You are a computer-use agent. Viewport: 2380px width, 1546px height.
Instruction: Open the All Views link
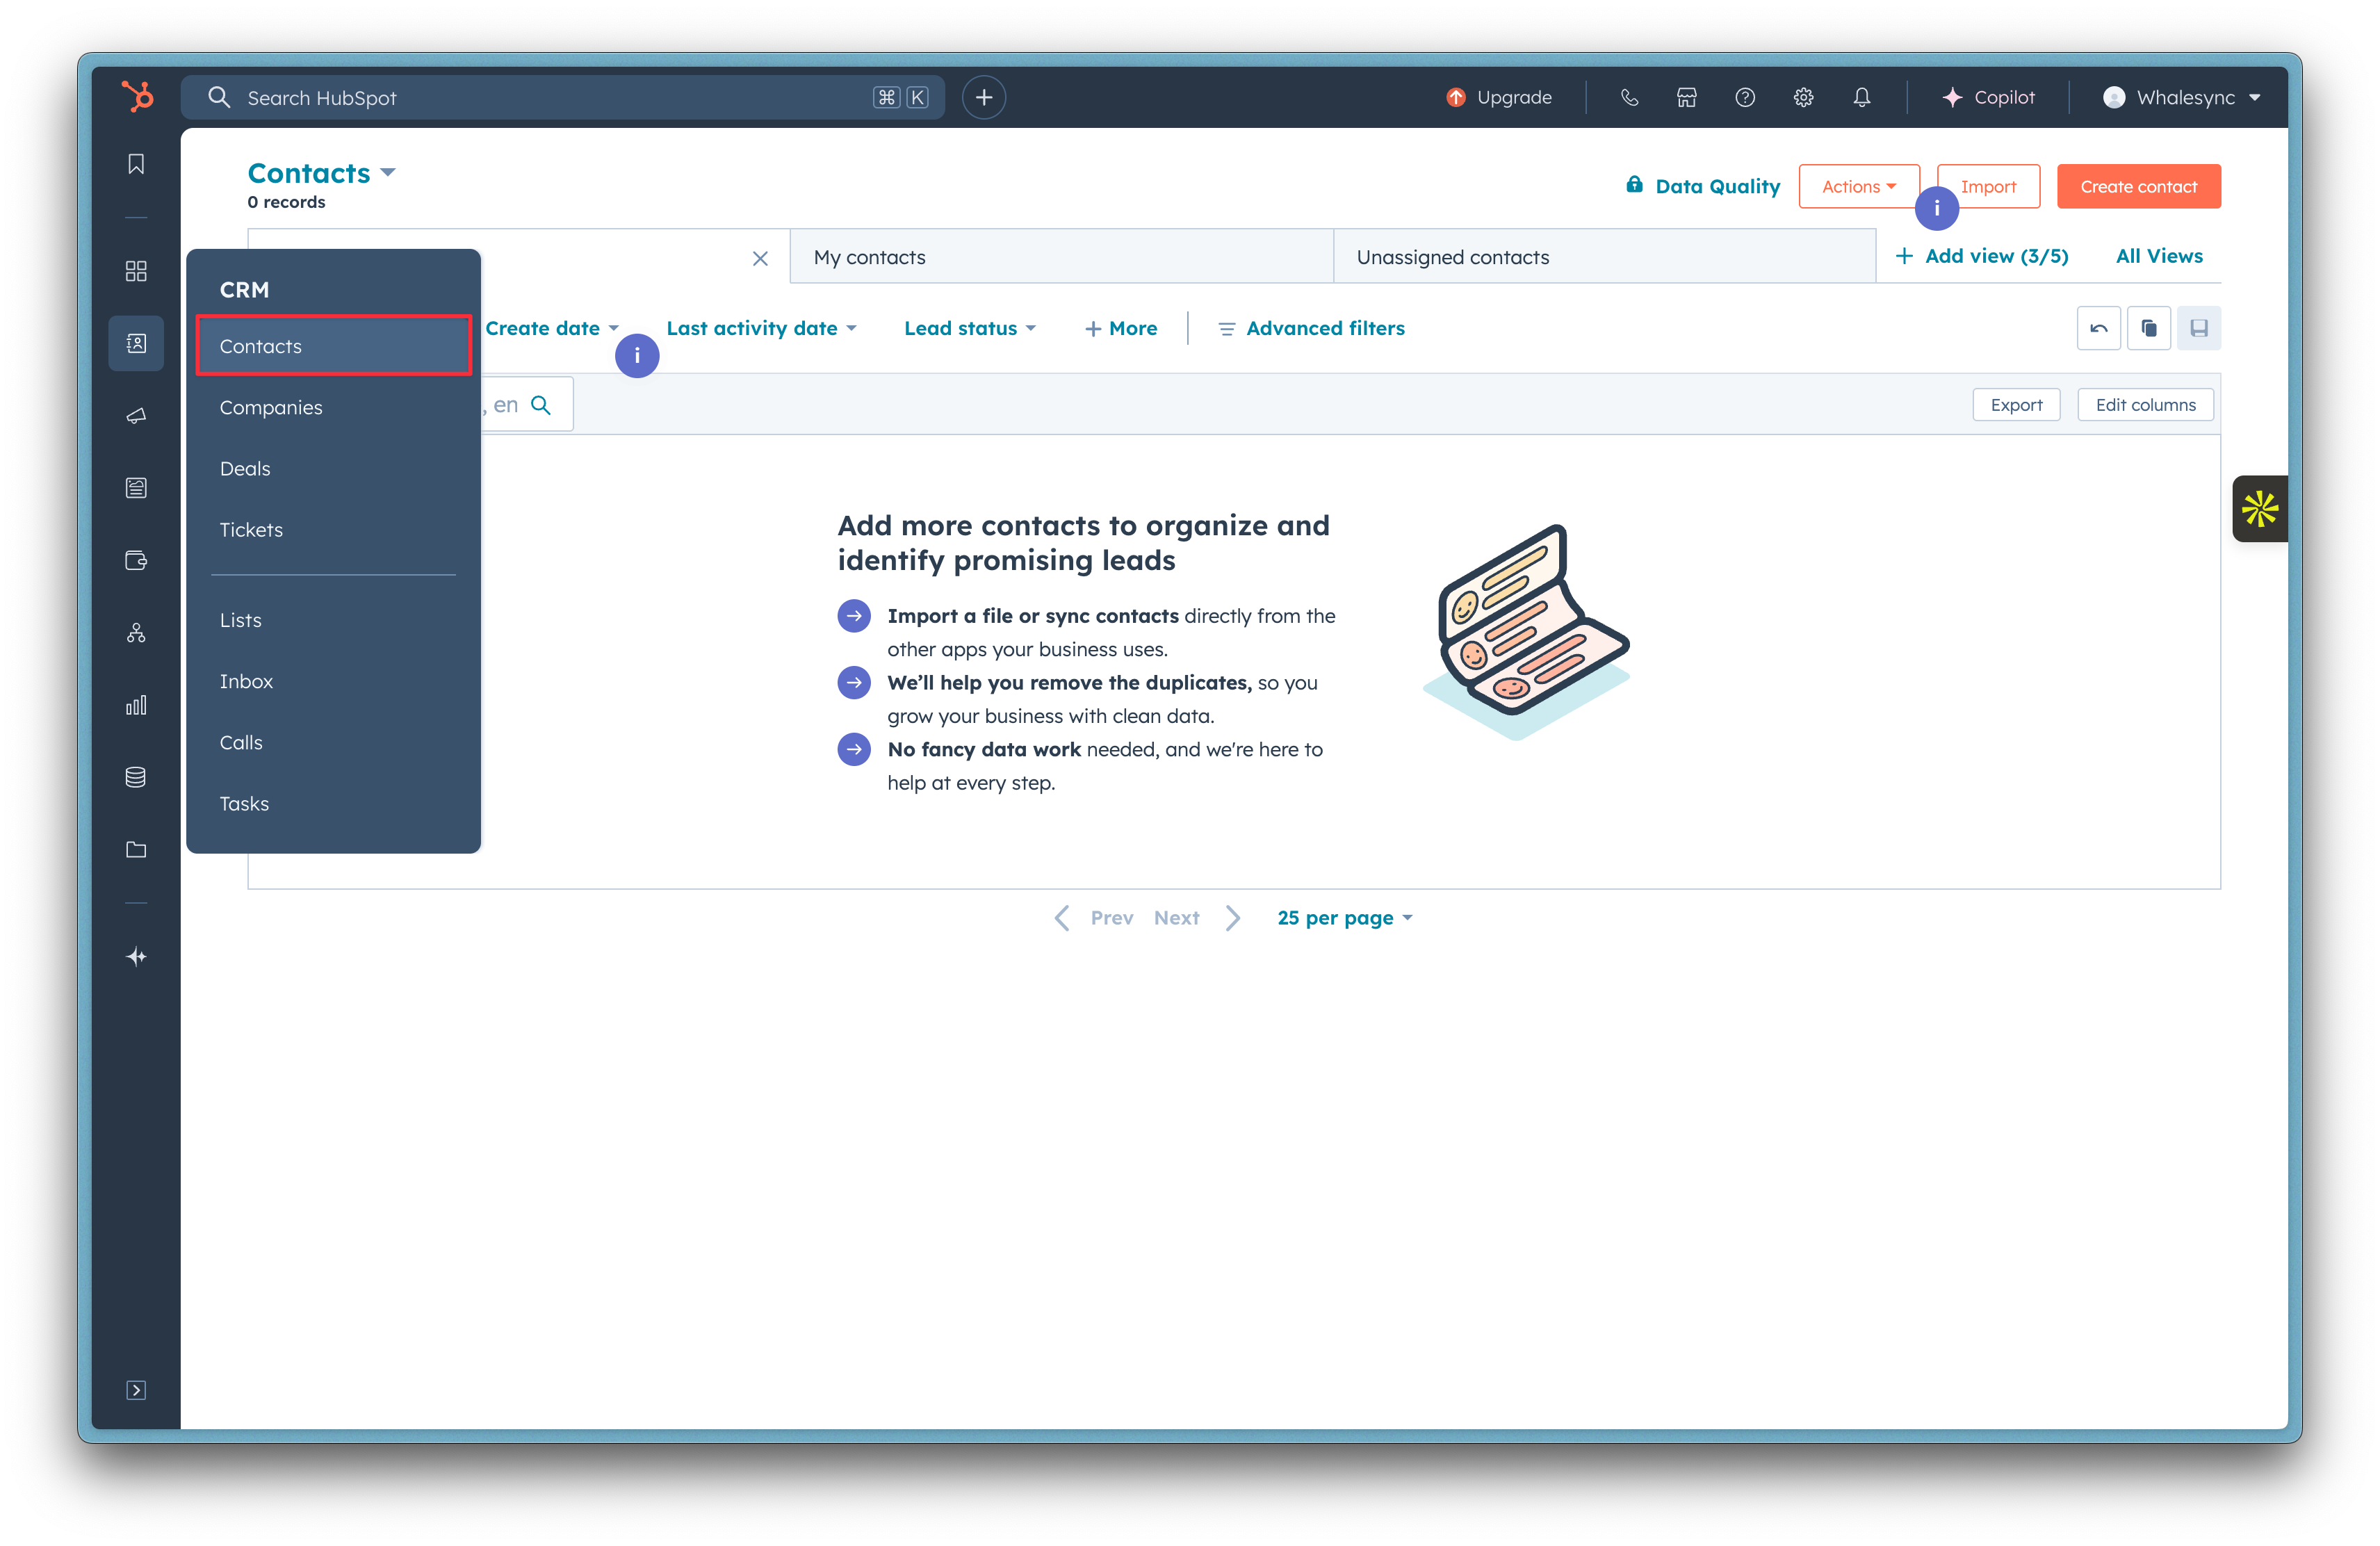click(2159, 256)
